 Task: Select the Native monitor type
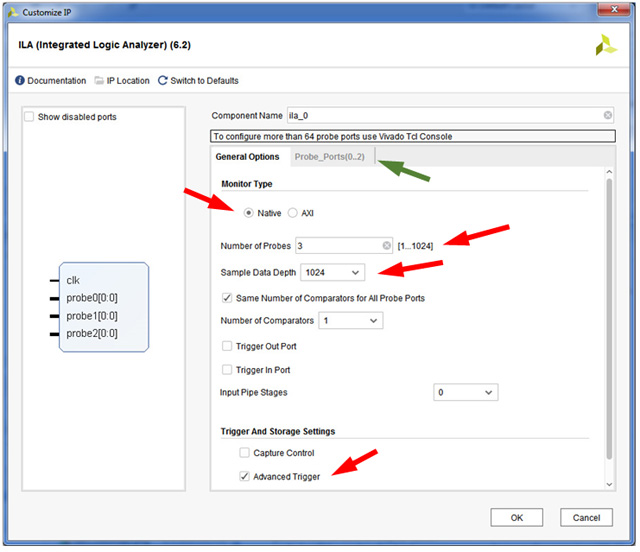coord(249,213)
